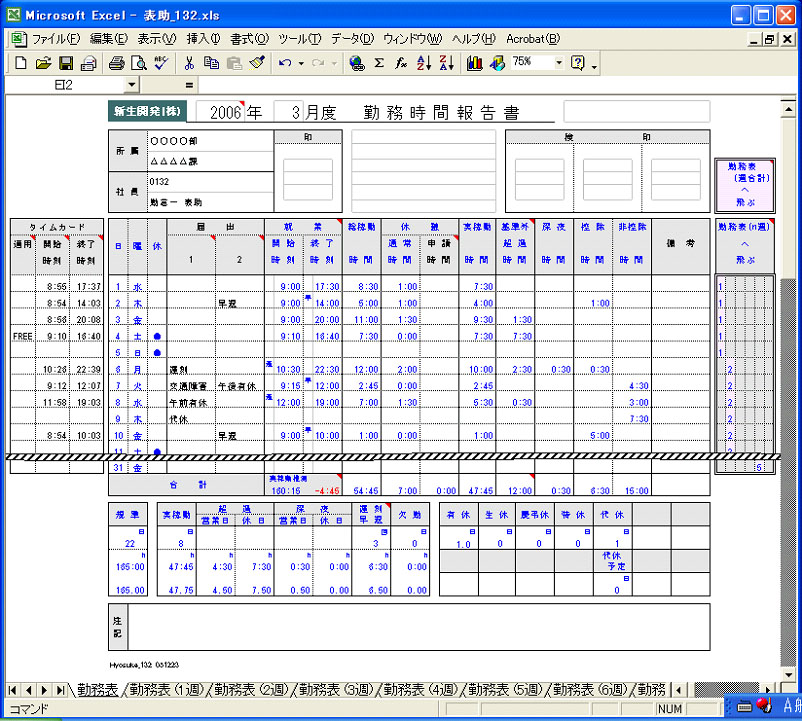Screen dimensions: 802x721
Task: Click the Redo arrow icon
Action: point(318,63)
